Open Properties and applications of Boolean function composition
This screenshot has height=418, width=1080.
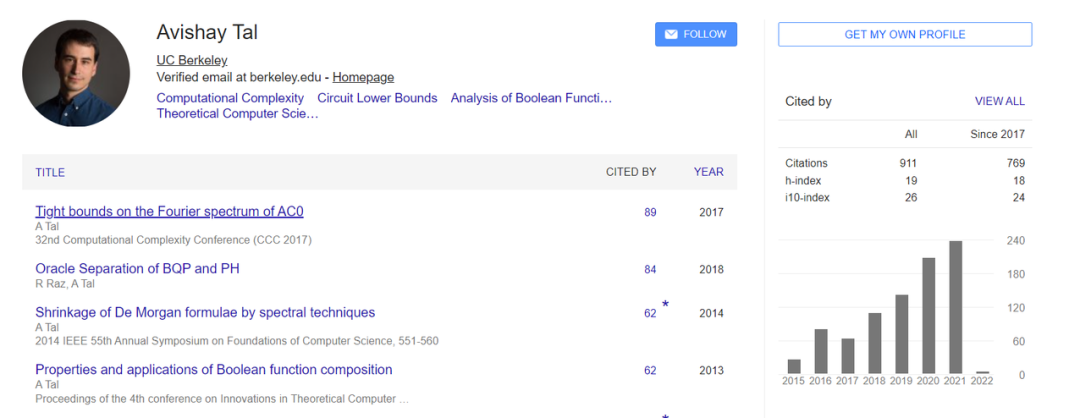tap(213, 369)
